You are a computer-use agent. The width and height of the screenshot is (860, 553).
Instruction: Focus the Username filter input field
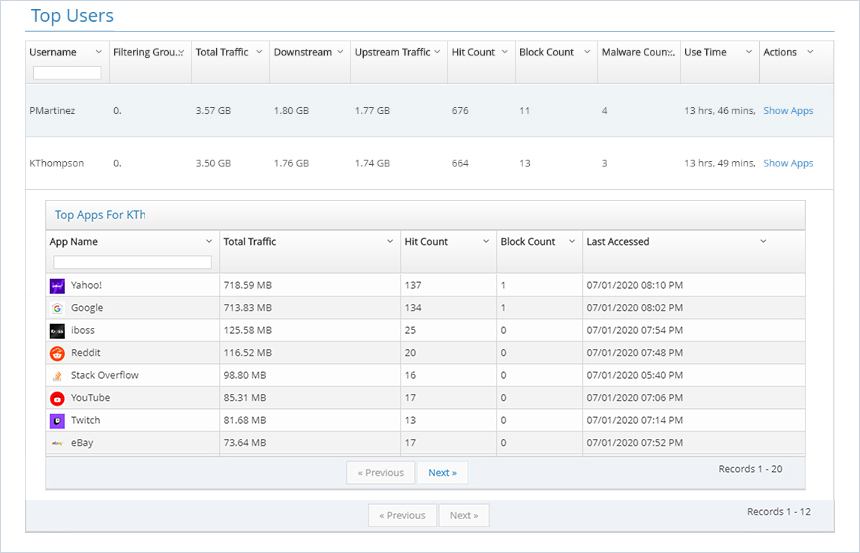(x=67, y=72)
